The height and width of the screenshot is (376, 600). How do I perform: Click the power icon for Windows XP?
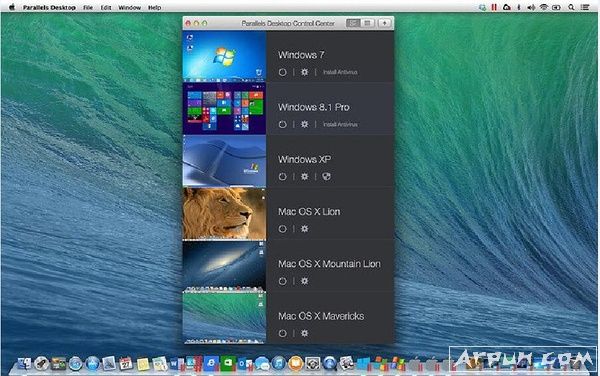[282, 176]
